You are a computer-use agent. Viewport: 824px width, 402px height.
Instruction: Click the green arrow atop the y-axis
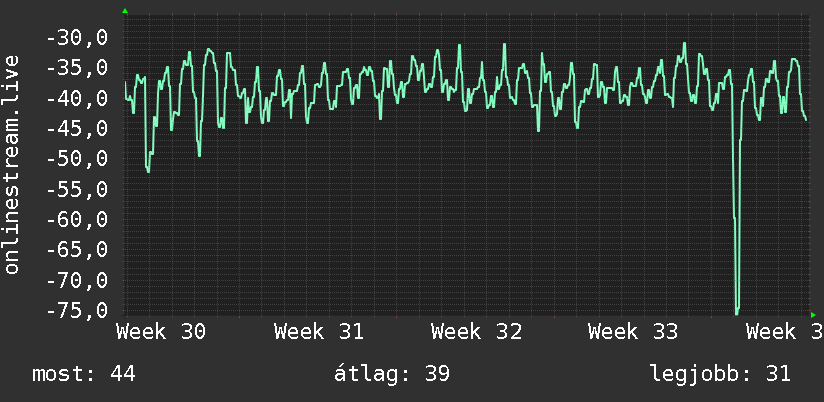point(125,11)
